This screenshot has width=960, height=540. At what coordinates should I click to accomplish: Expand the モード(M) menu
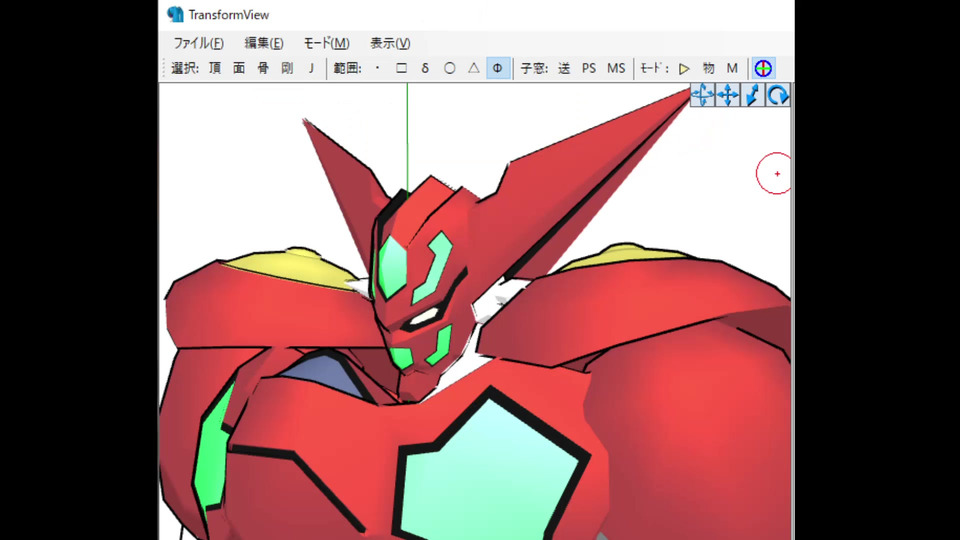pyautogui.click(x=326, y=43)
